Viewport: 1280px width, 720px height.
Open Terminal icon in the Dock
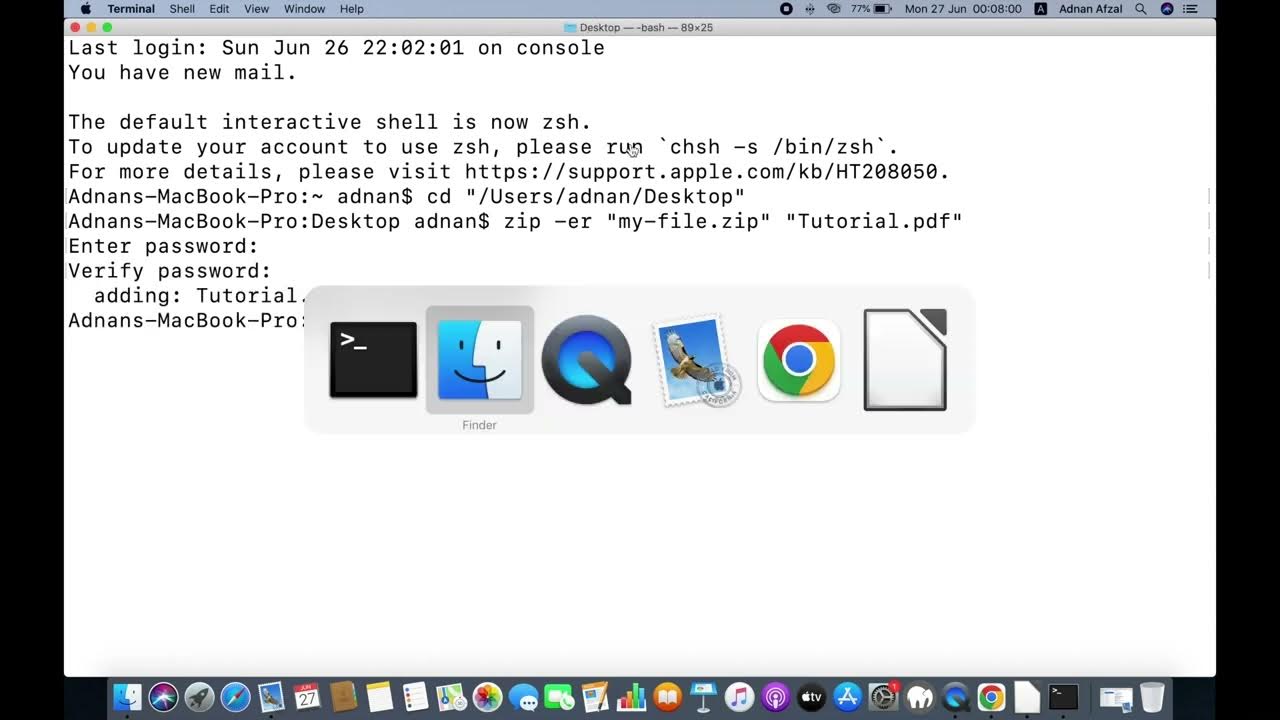coord(1063,697)
